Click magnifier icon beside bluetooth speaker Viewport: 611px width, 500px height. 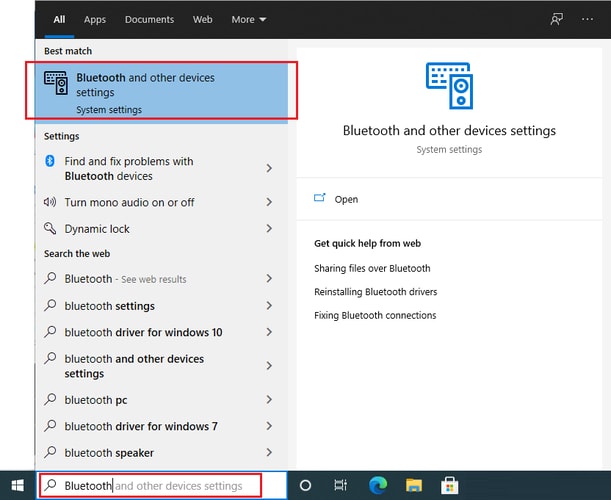point(50,452)
